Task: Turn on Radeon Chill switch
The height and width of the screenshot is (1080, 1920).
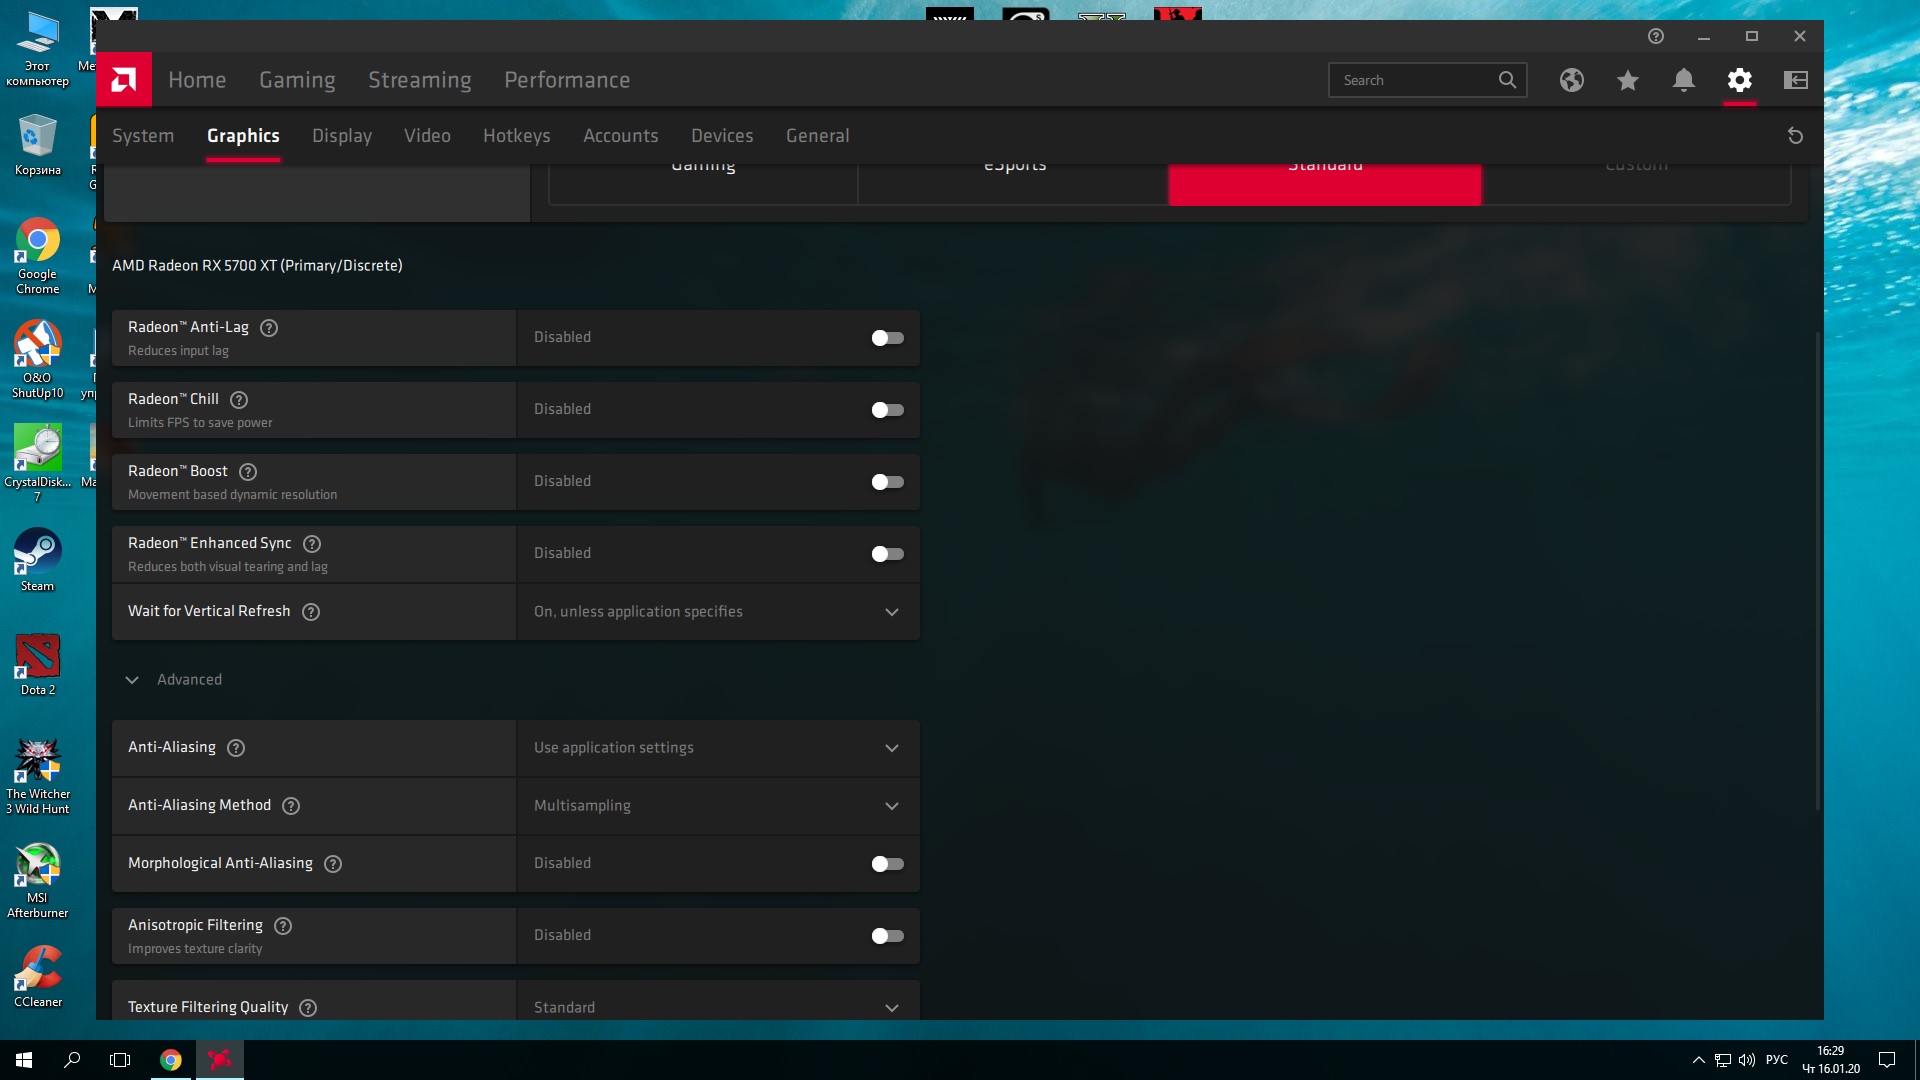Action: point(887,410)
